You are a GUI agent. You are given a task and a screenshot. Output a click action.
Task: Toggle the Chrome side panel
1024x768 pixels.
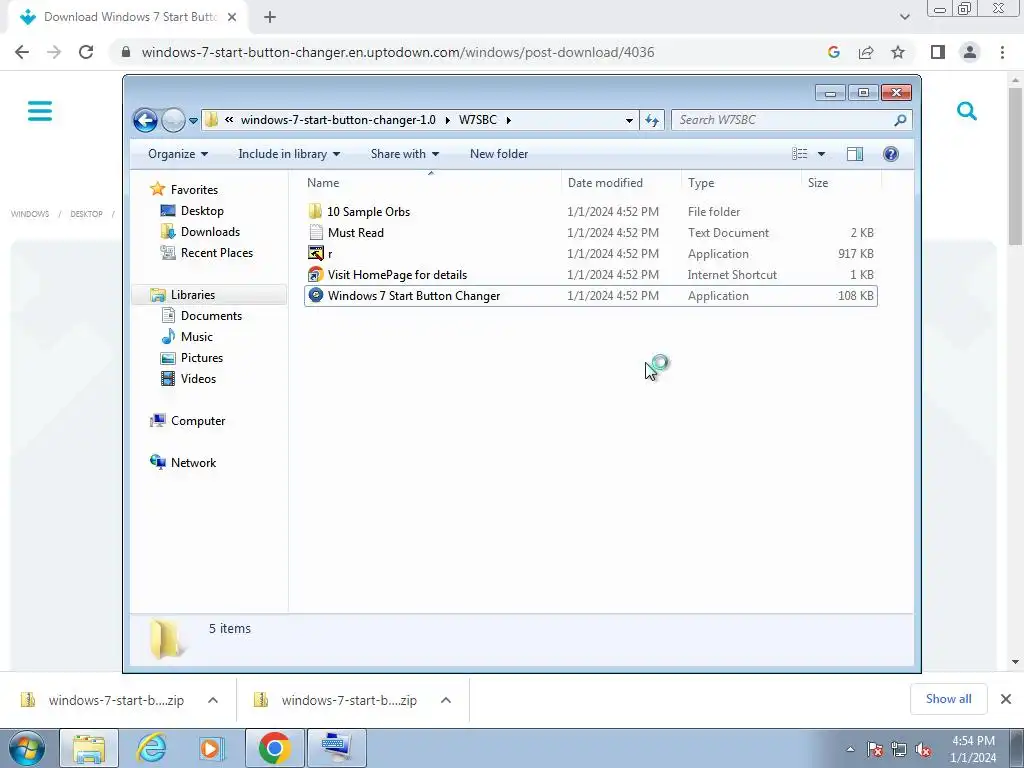point(938,52)
